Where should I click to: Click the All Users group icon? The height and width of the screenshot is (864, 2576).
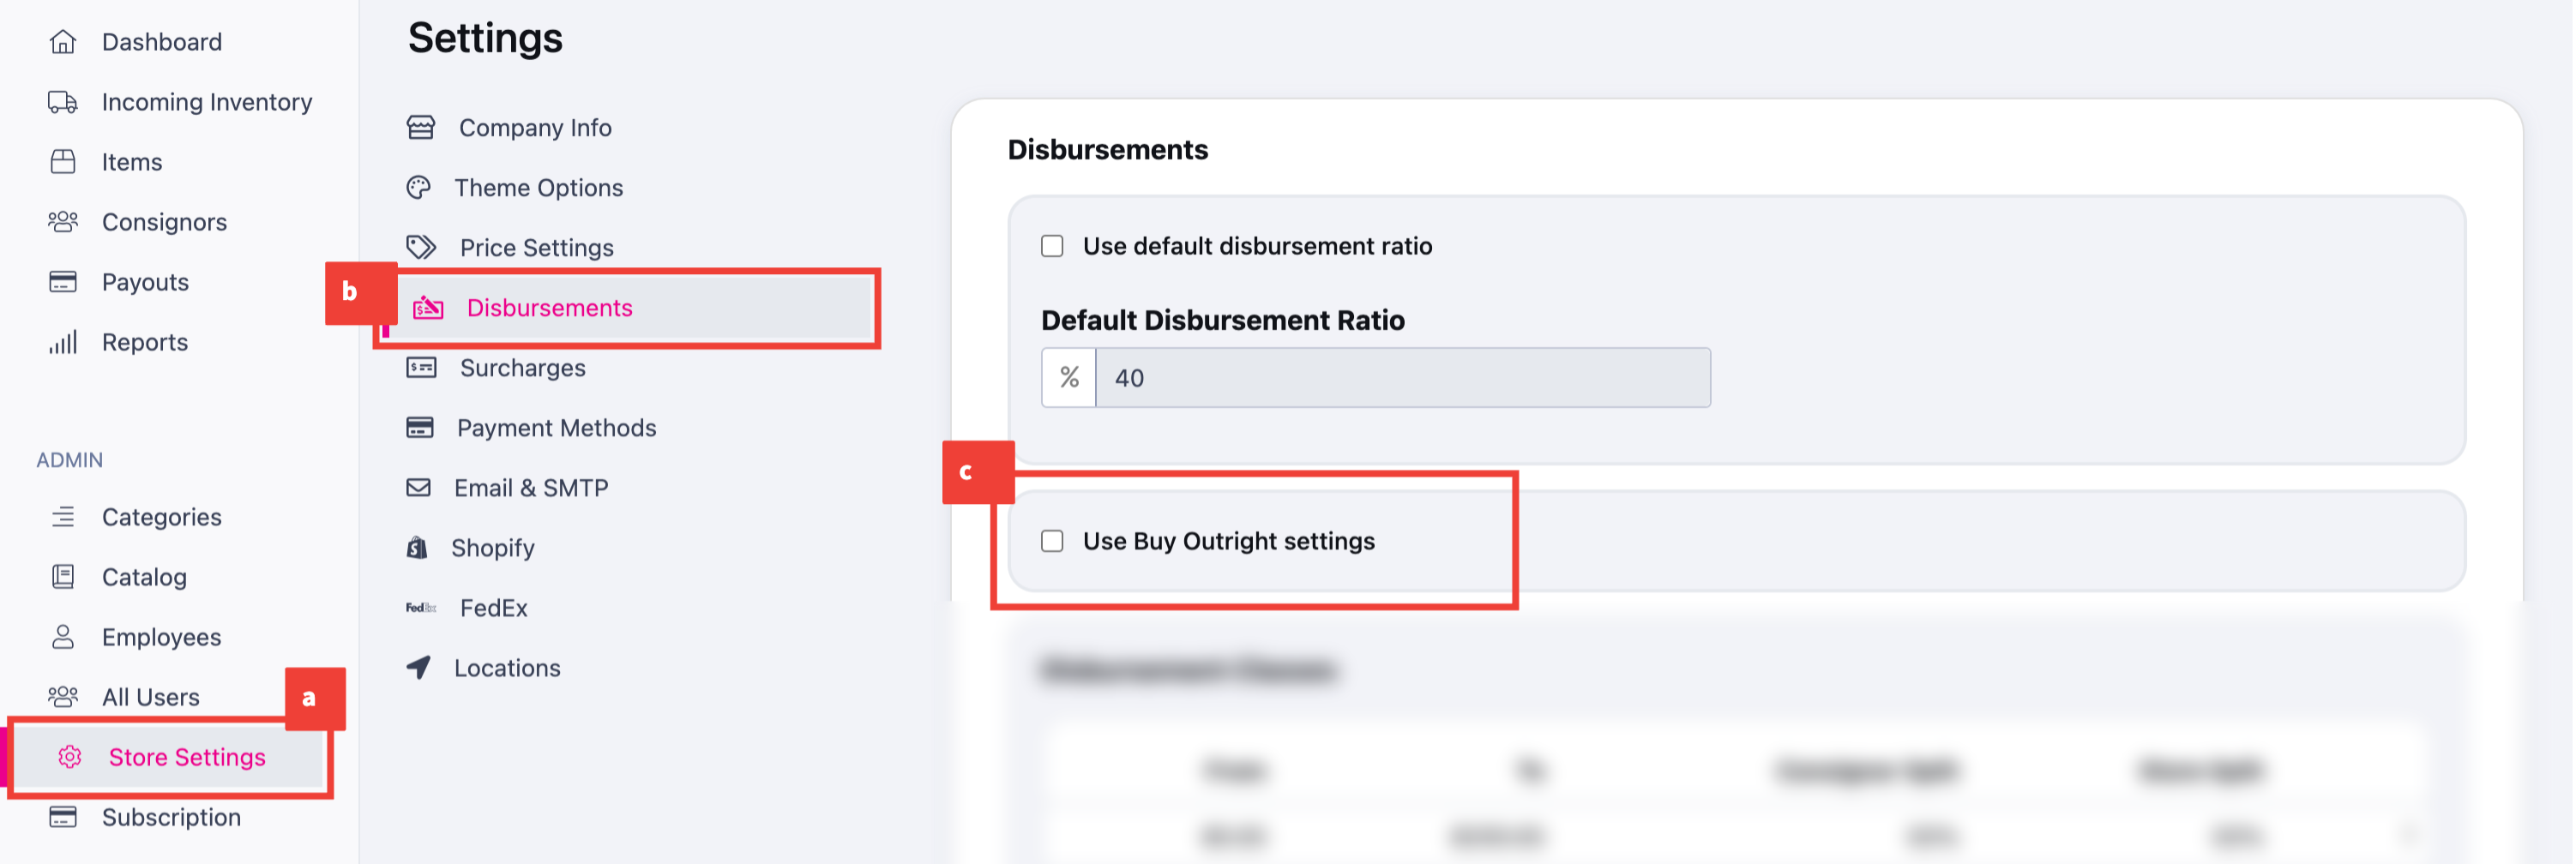[63, 697]
